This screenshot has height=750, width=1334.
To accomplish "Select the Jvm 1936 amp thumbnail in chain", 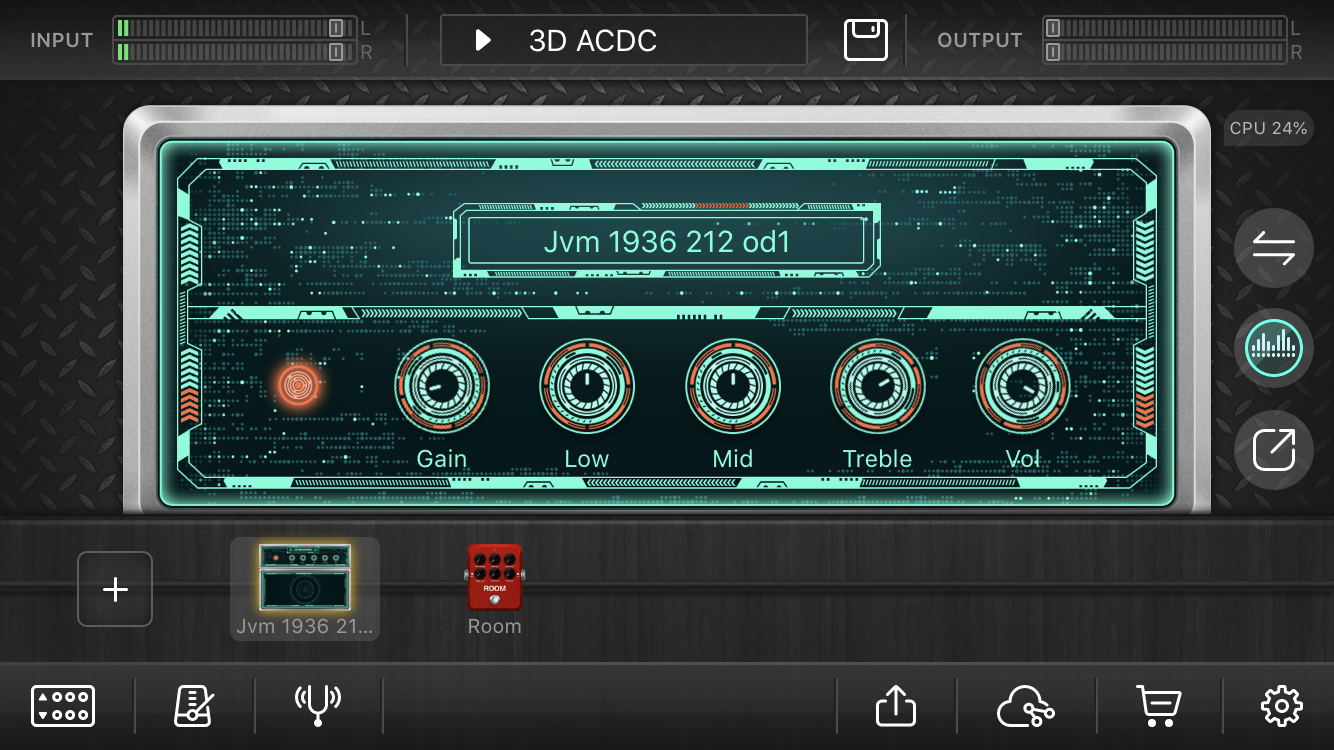I will pyautogui.click(x=305, y=589).
